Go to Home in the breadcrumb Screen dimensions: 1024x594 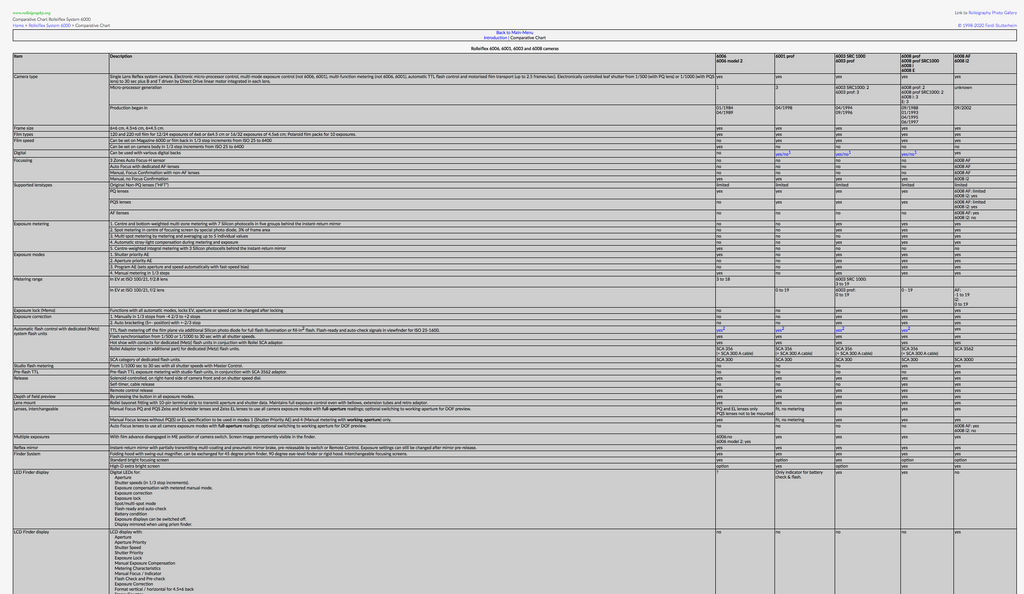pyautogui.click(x=18, y=25)
